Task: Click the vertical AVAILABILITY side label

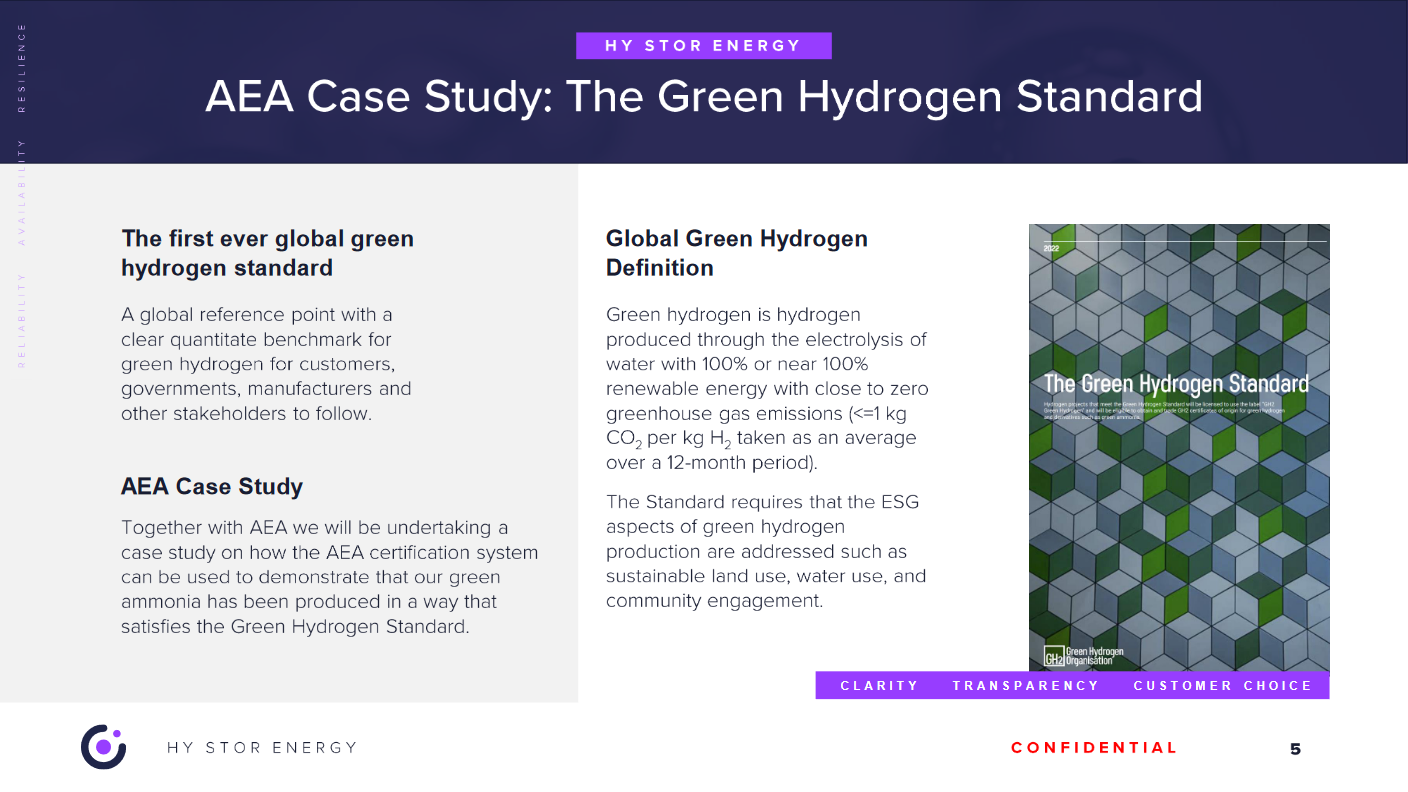Action: (22, 192)
